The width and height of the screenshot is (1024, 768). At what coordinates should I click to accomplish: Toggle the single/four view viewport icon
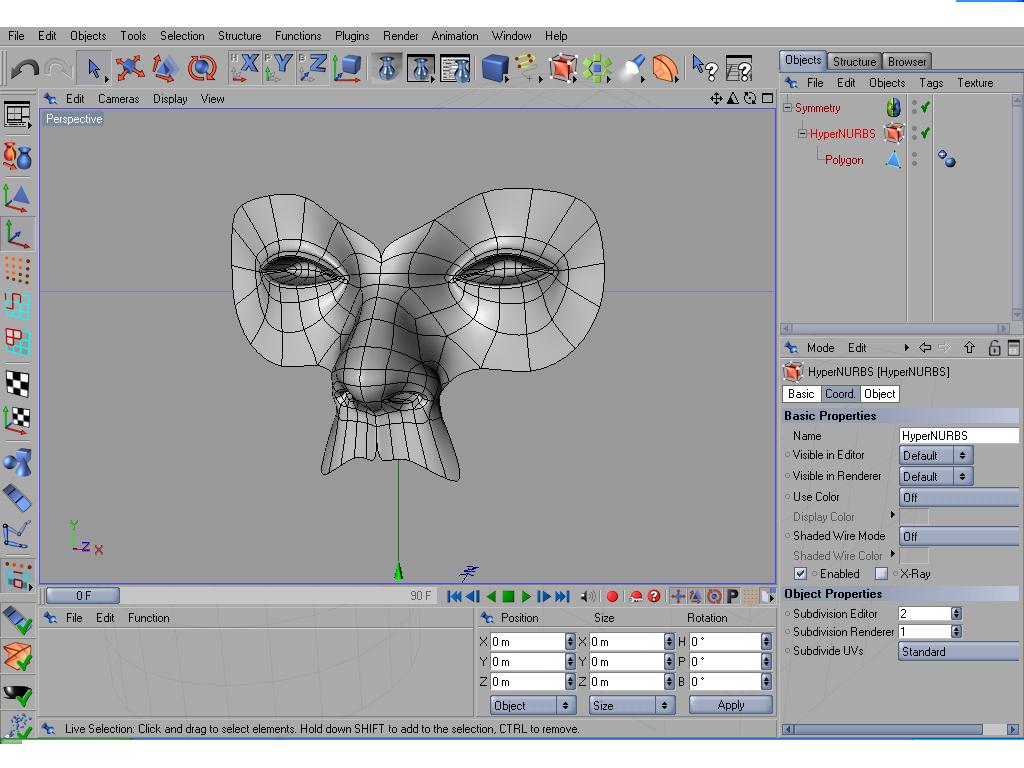click(767, 99)
